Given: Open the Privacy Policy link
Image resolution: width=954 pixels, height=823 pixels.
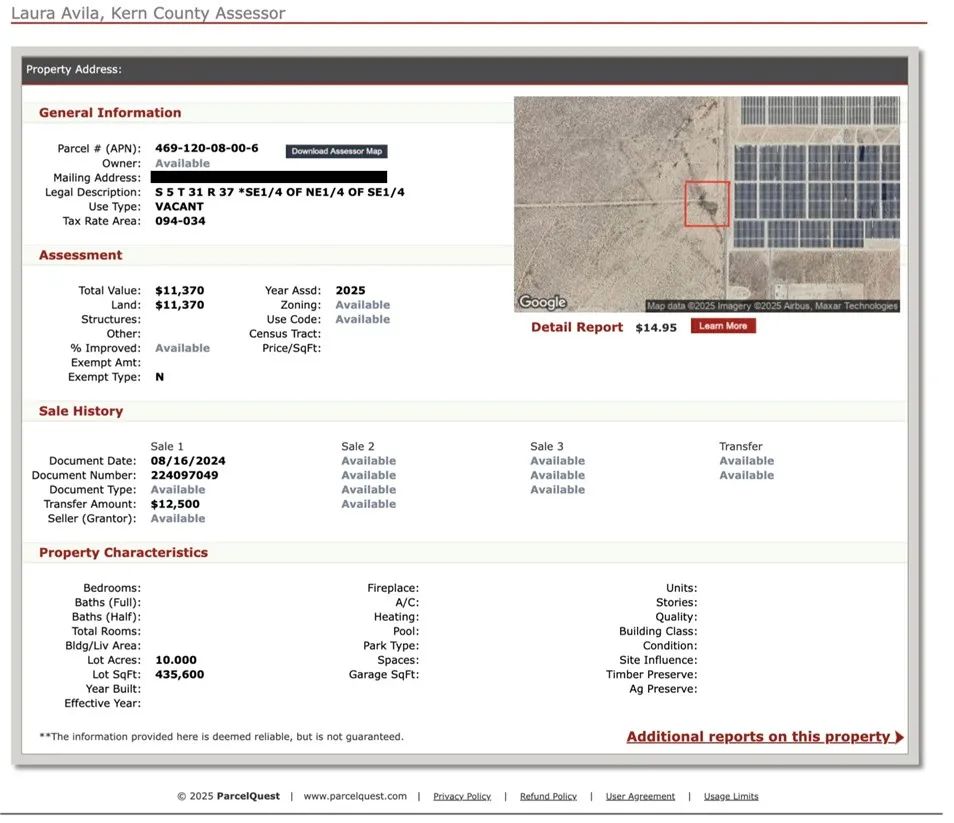Looking at the screenshot, I should (462, 797).
